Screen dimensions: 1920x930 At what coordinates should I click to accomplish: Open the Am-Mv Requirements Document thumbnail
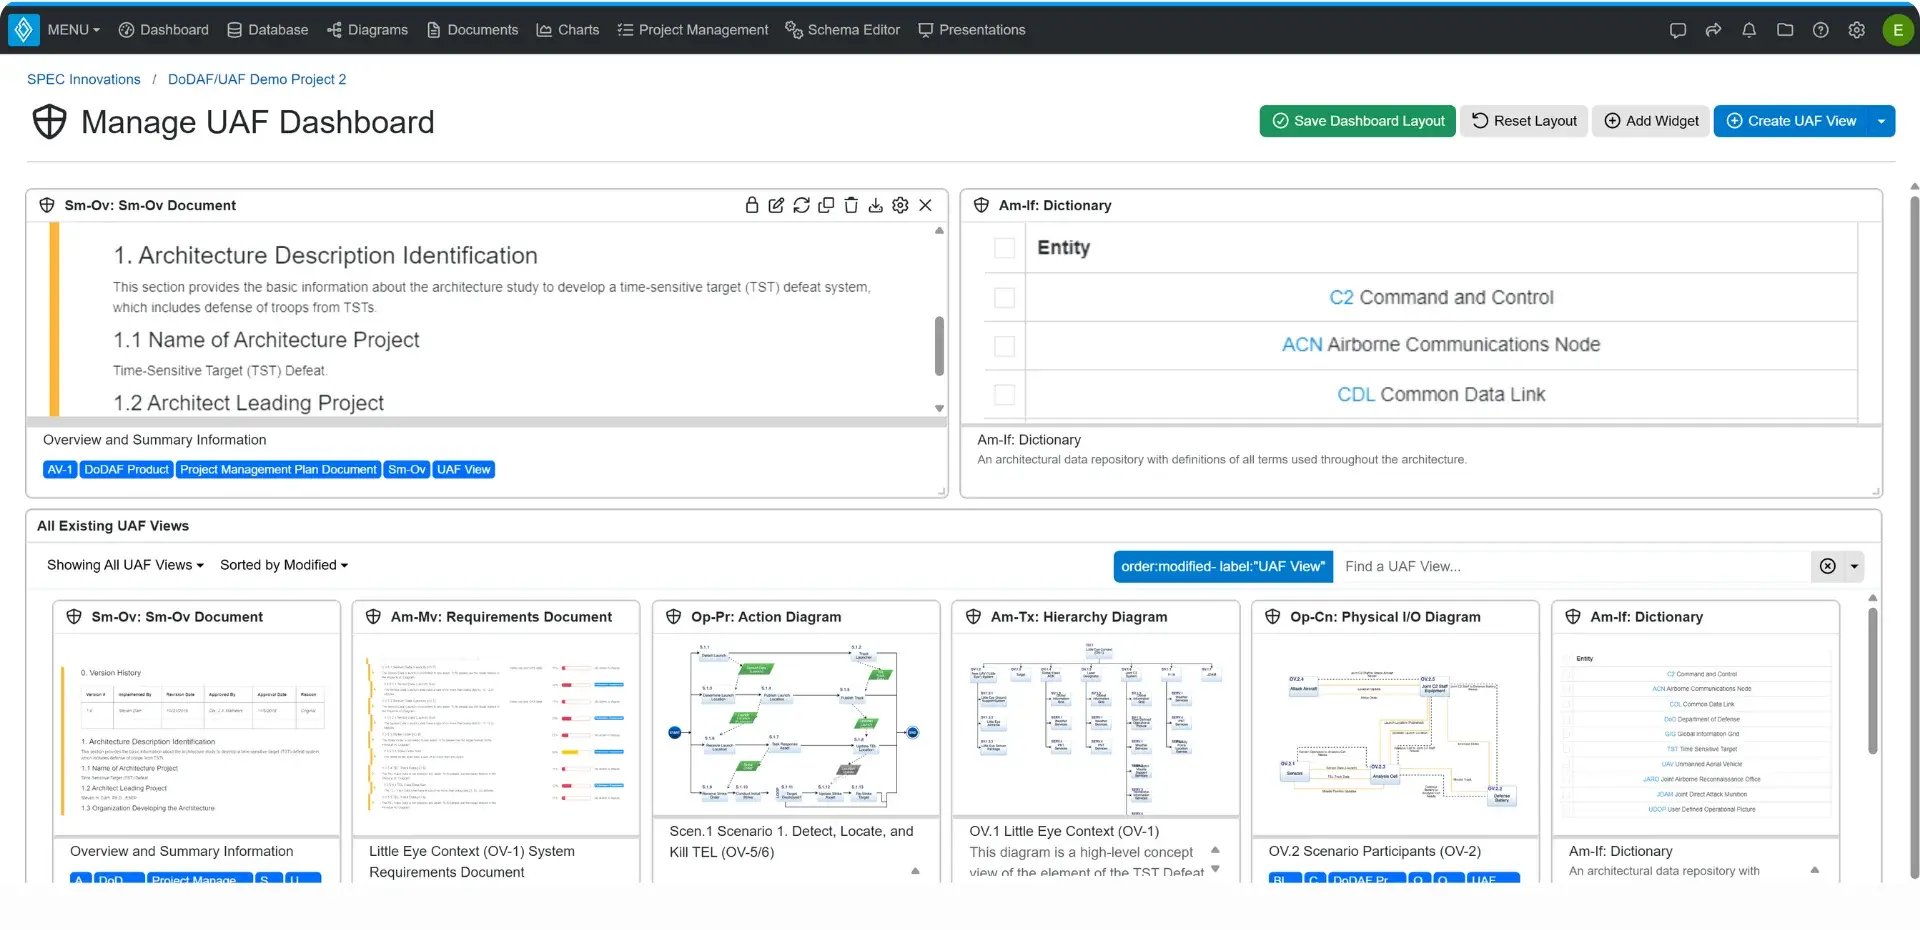[x=496, y=735]
